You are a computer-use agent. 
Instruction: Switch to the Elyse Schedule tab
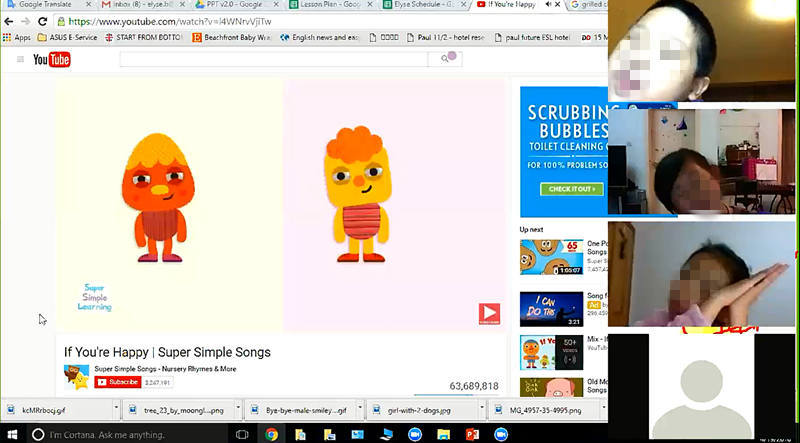(422, 5)
